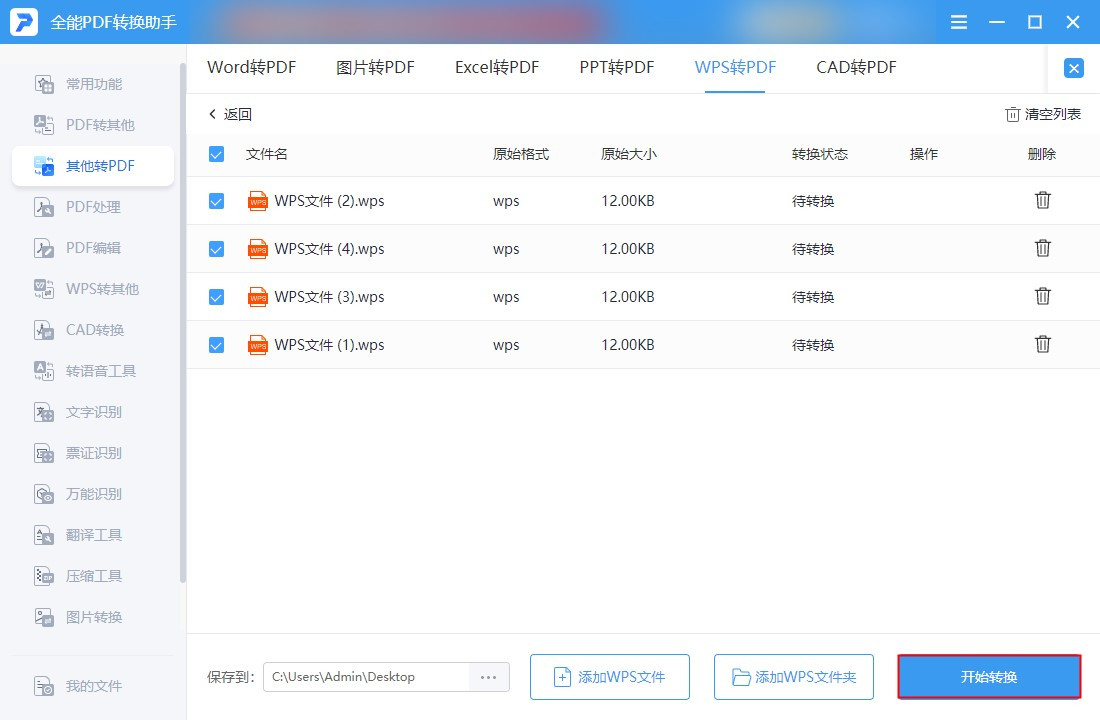Select the WPS转PDF tab

(735, 67)
